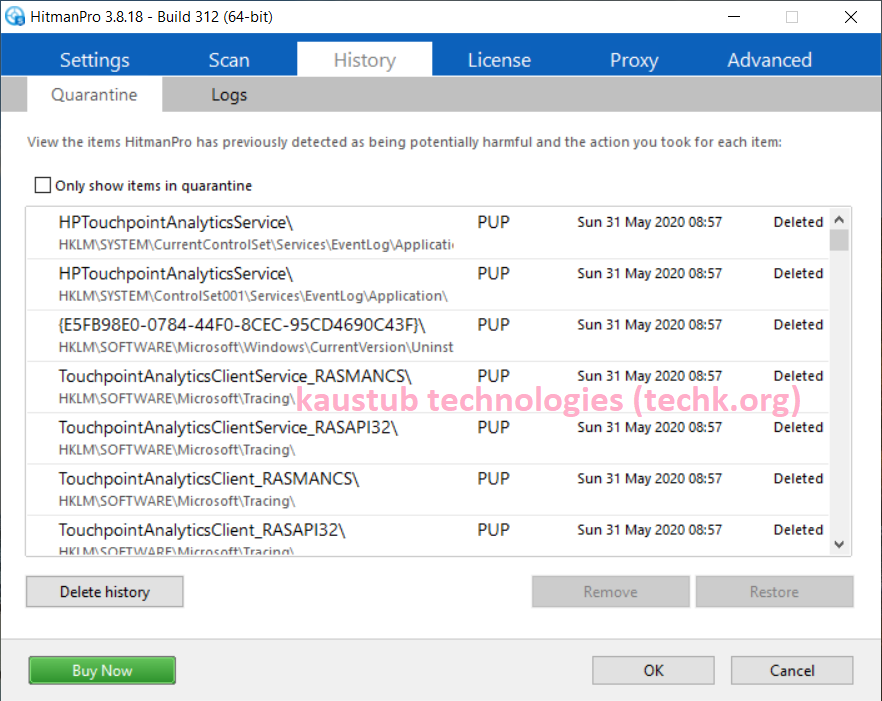Click the green Buy Now button
The width and height of the screenshot is (882, 701).
coord(102,670)
